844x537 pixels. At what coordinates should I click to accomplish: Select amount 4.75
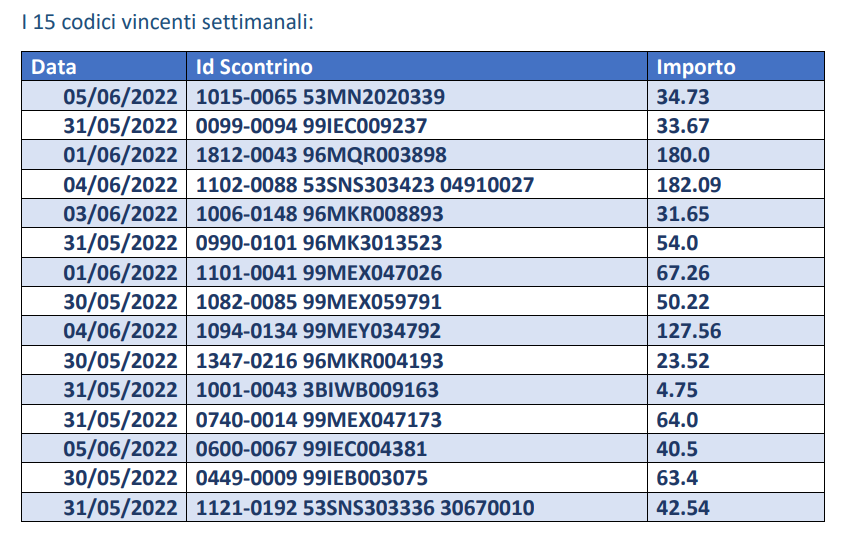click(677, 390)
